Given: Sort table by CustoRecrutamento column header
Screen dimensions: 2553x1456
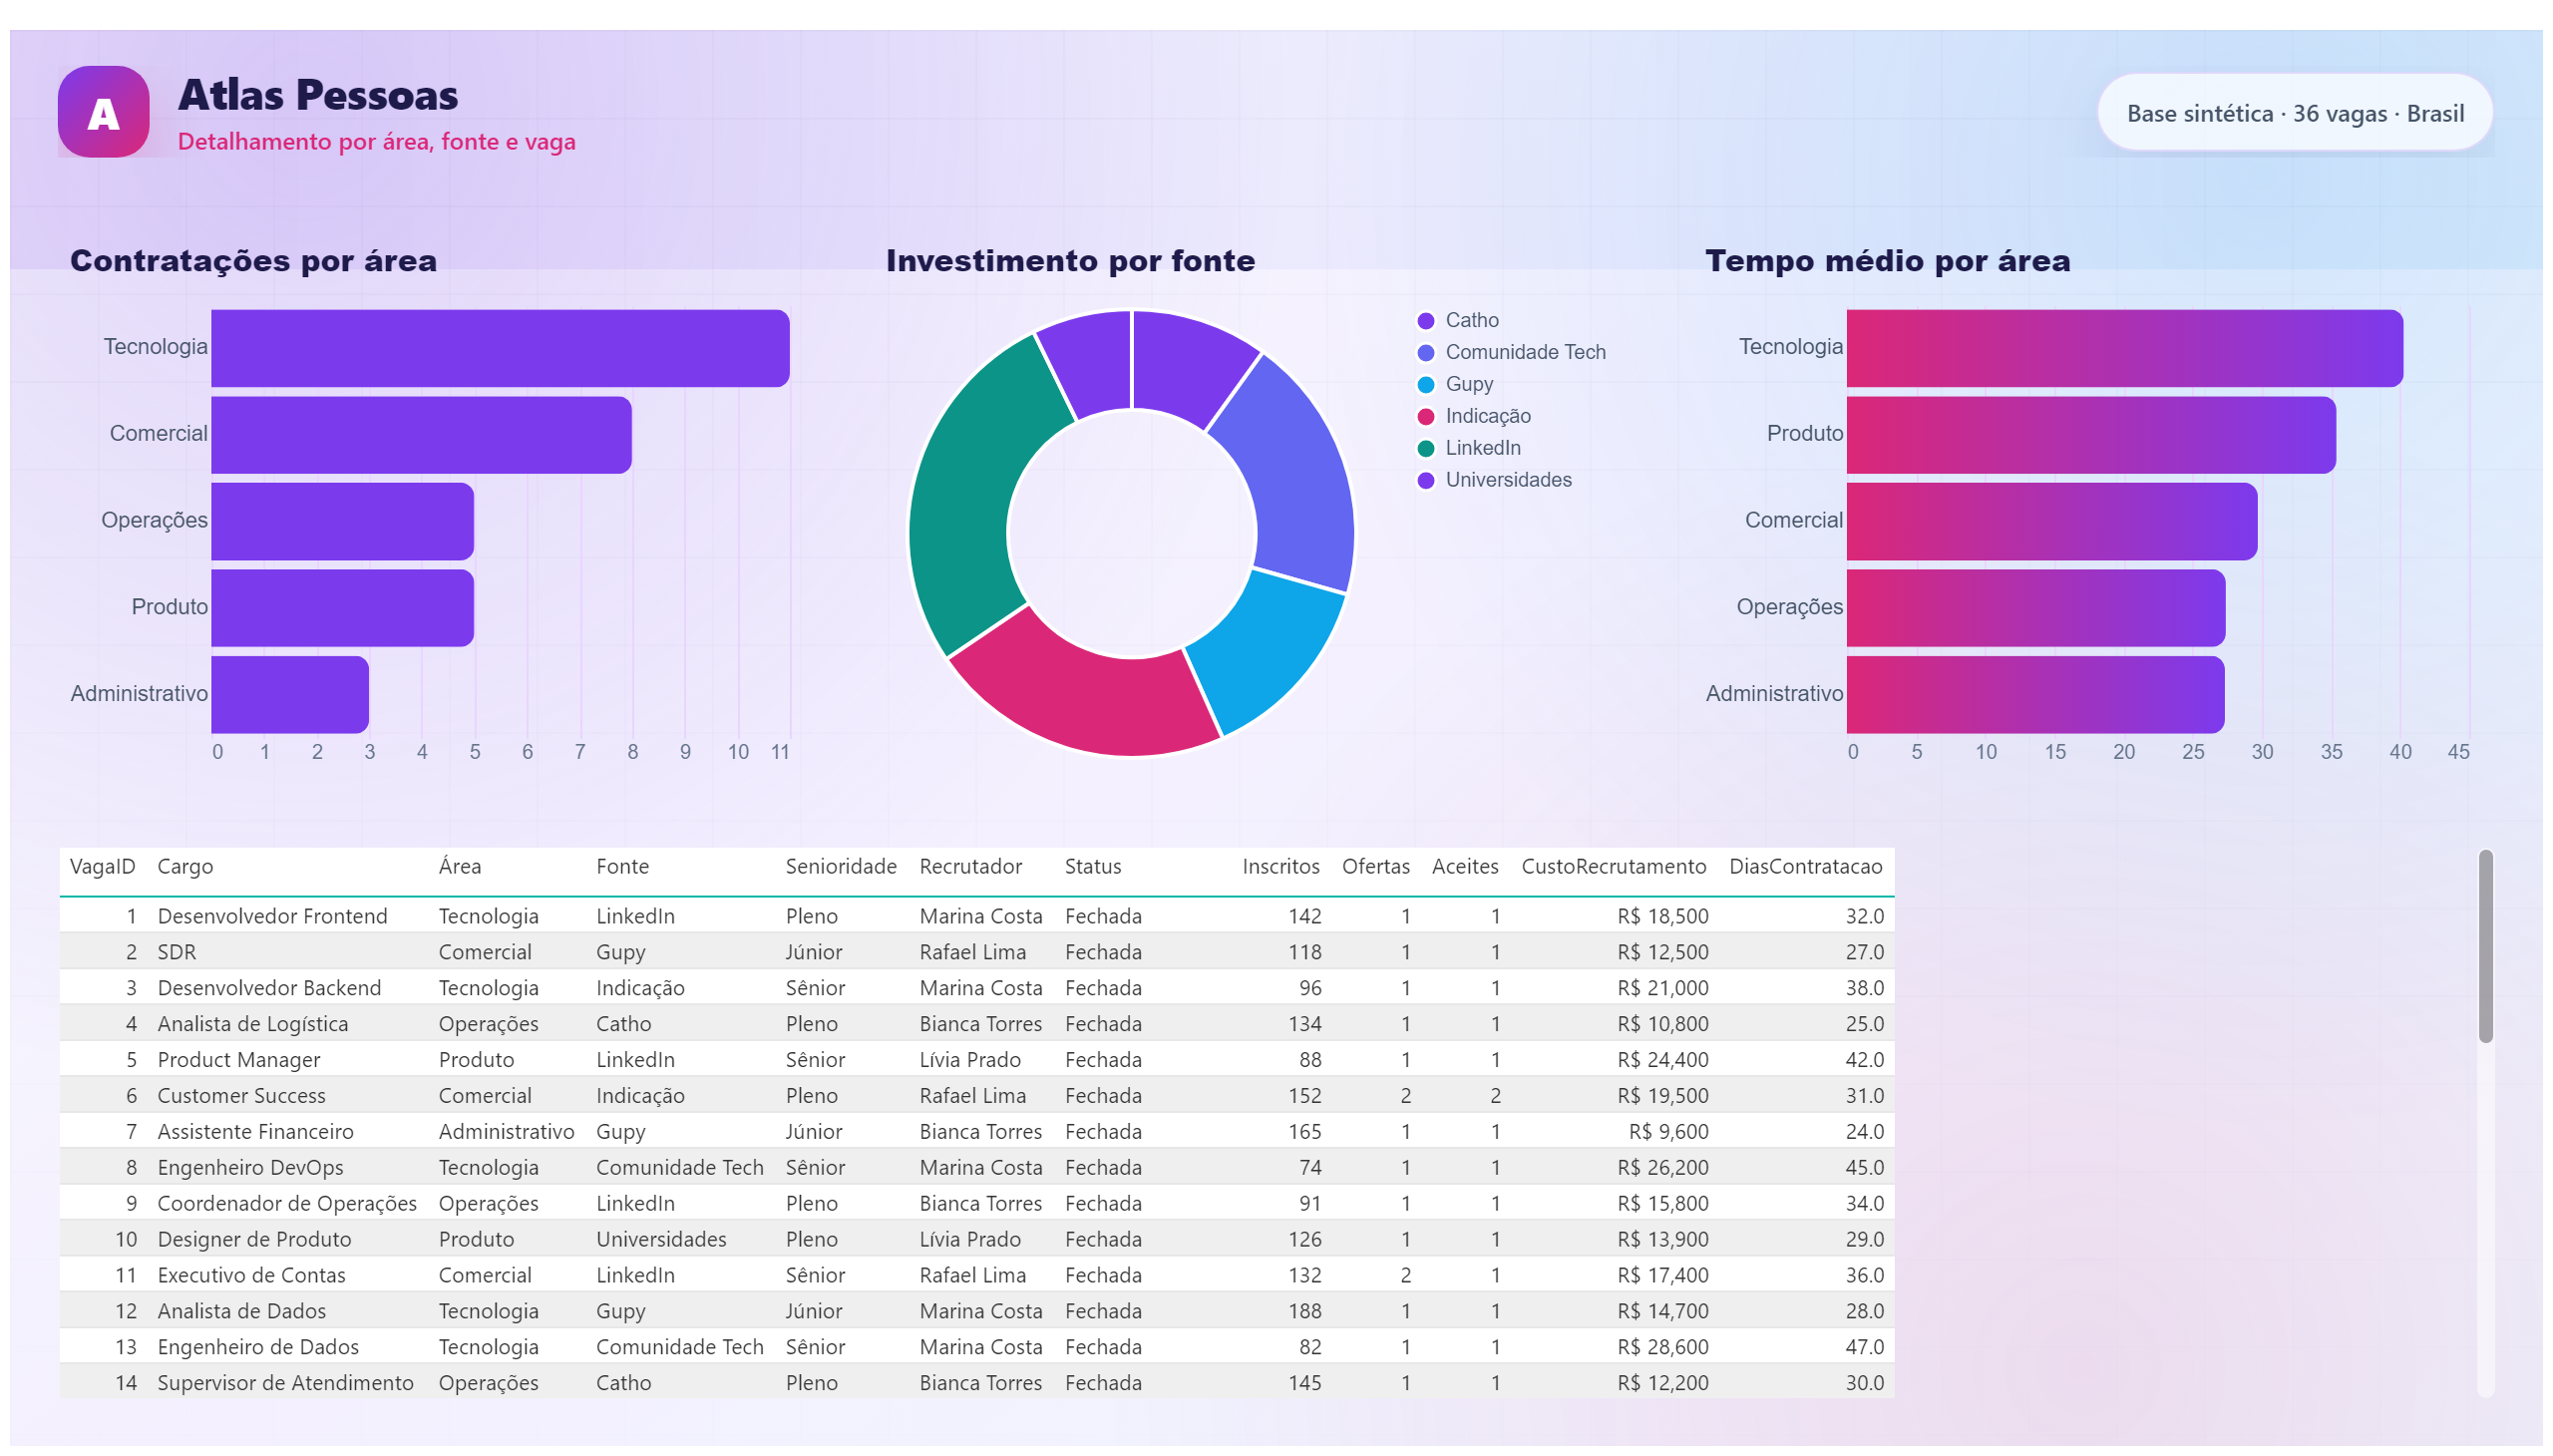Looking at the screenshot, I should coord(1613,867).
